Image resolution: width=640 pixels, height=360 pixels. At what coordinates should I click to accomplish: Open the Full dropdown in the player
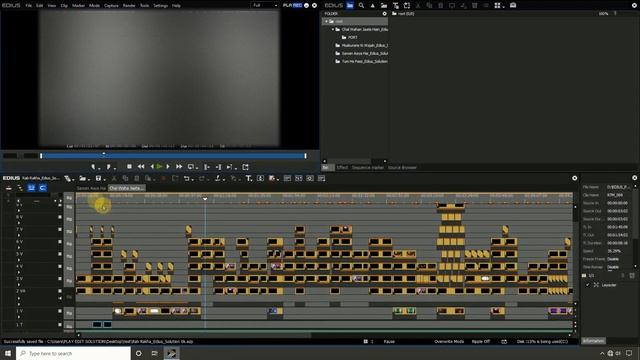point(264,5)
